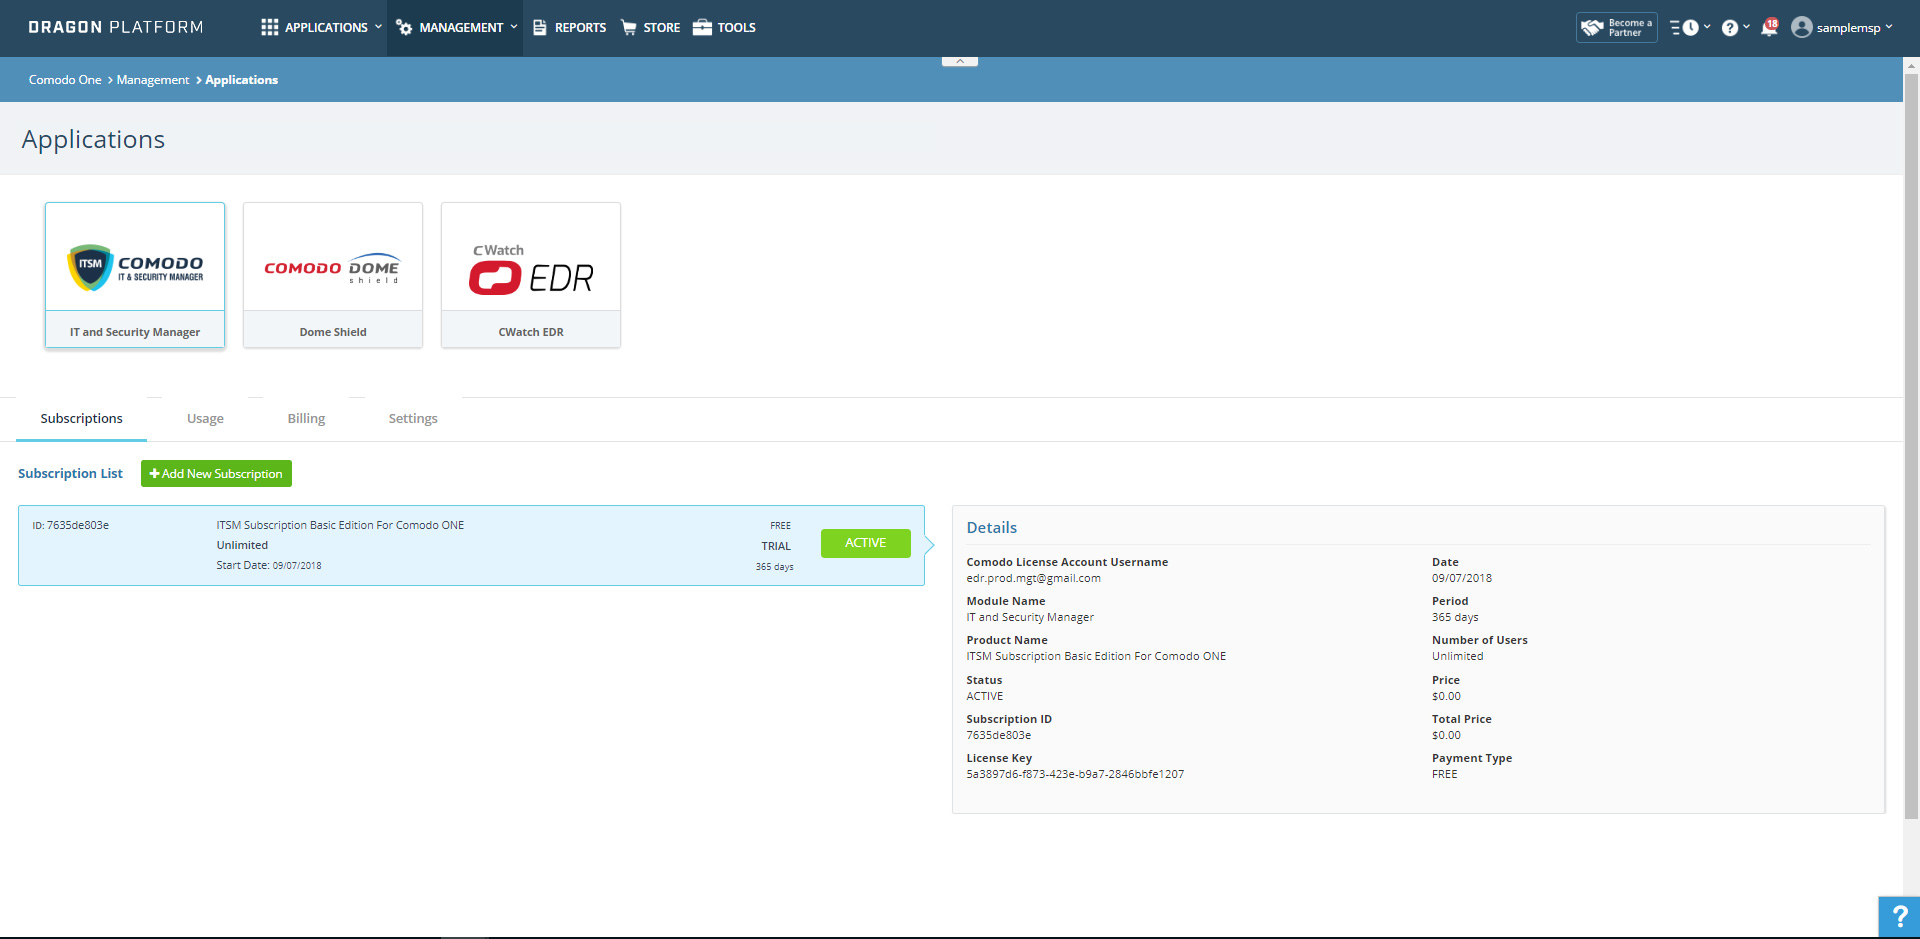Click the green ACTIVE status button
Viewport: 1920px width, 939px height.
tap(866, 543)
